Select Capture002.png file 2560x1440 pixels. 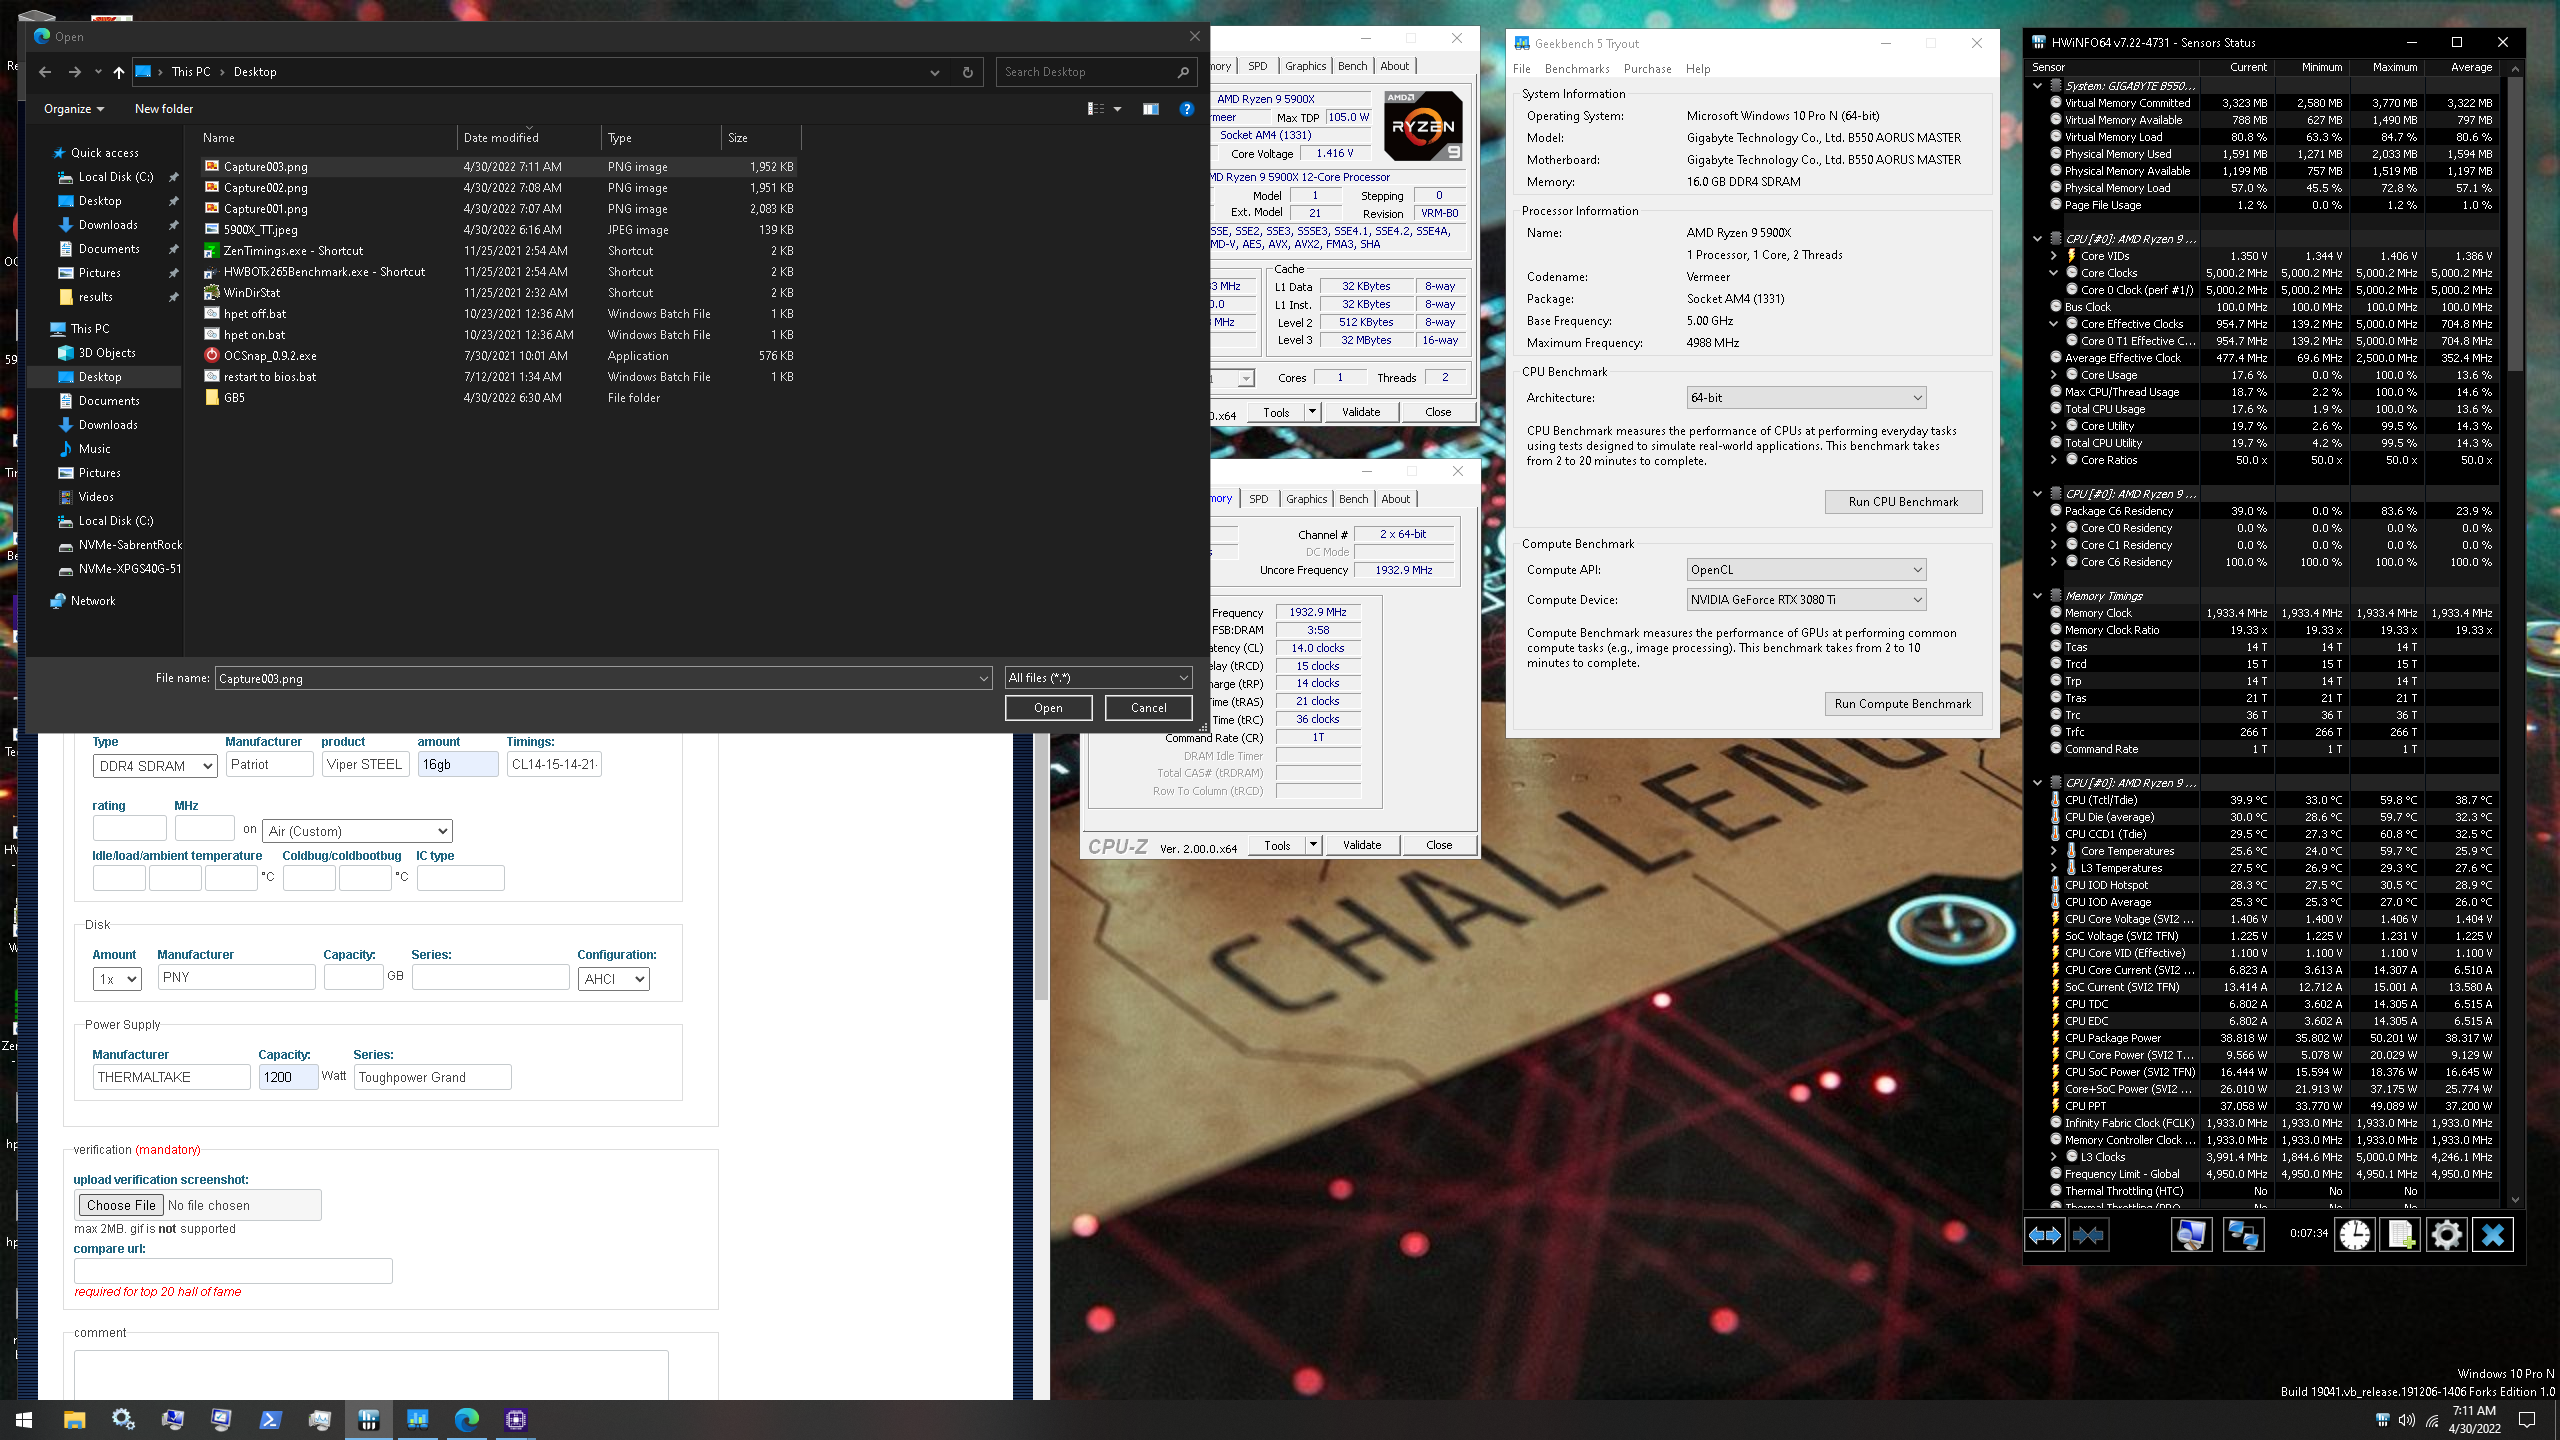point(265,188)
